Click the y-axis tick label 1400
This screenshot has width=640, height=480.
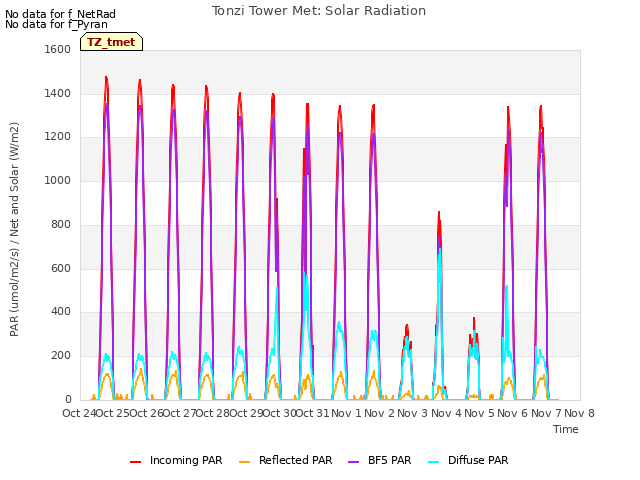[x=58, y=93]
